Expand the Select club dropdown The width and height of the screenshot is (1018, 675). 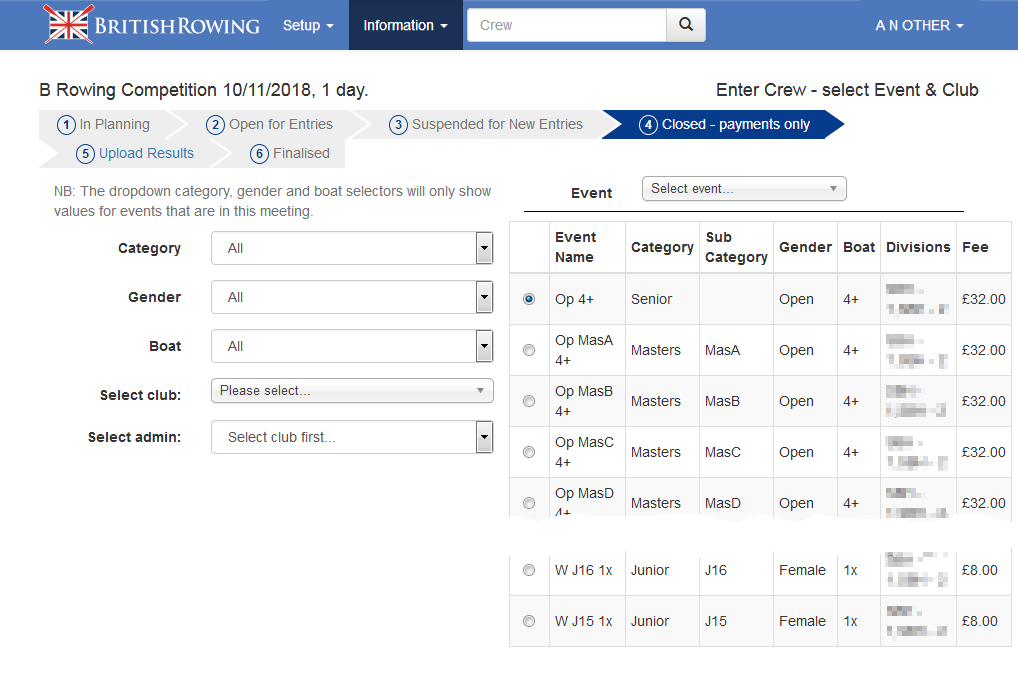352,391
